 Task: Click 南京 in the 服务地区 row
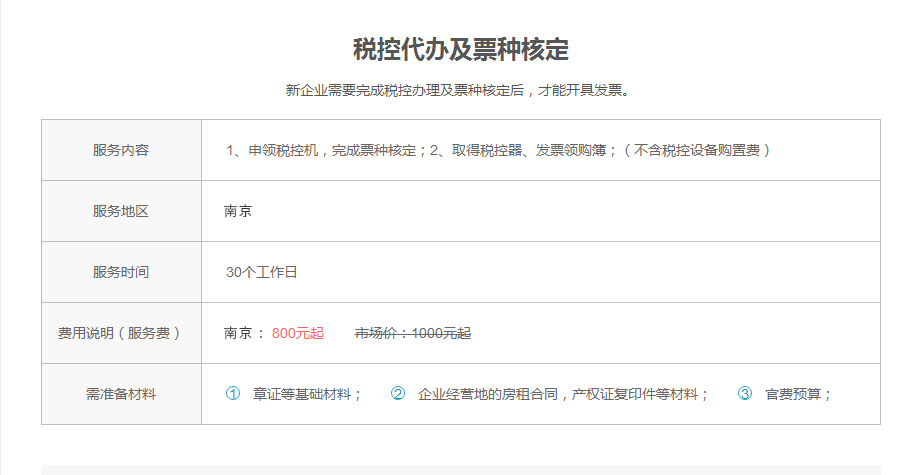coord(238,211)
